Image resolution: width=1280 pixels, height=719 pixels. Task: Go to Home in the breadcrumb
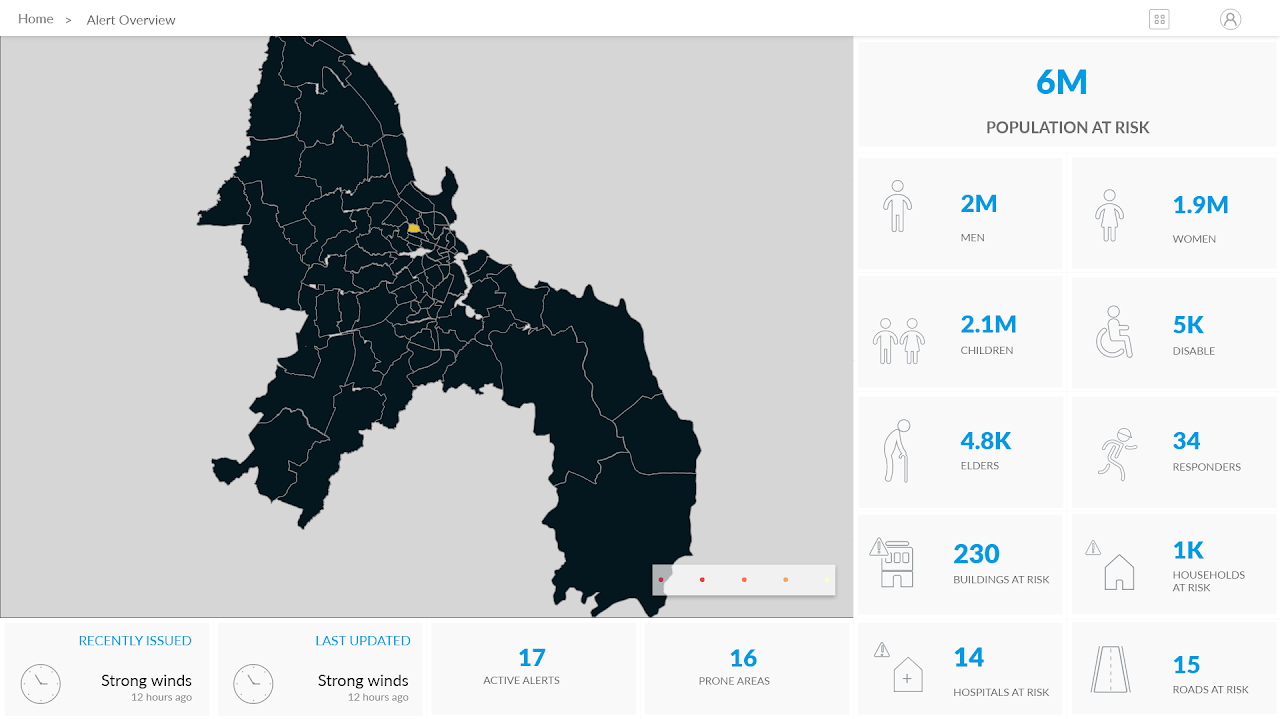point(36,19)
